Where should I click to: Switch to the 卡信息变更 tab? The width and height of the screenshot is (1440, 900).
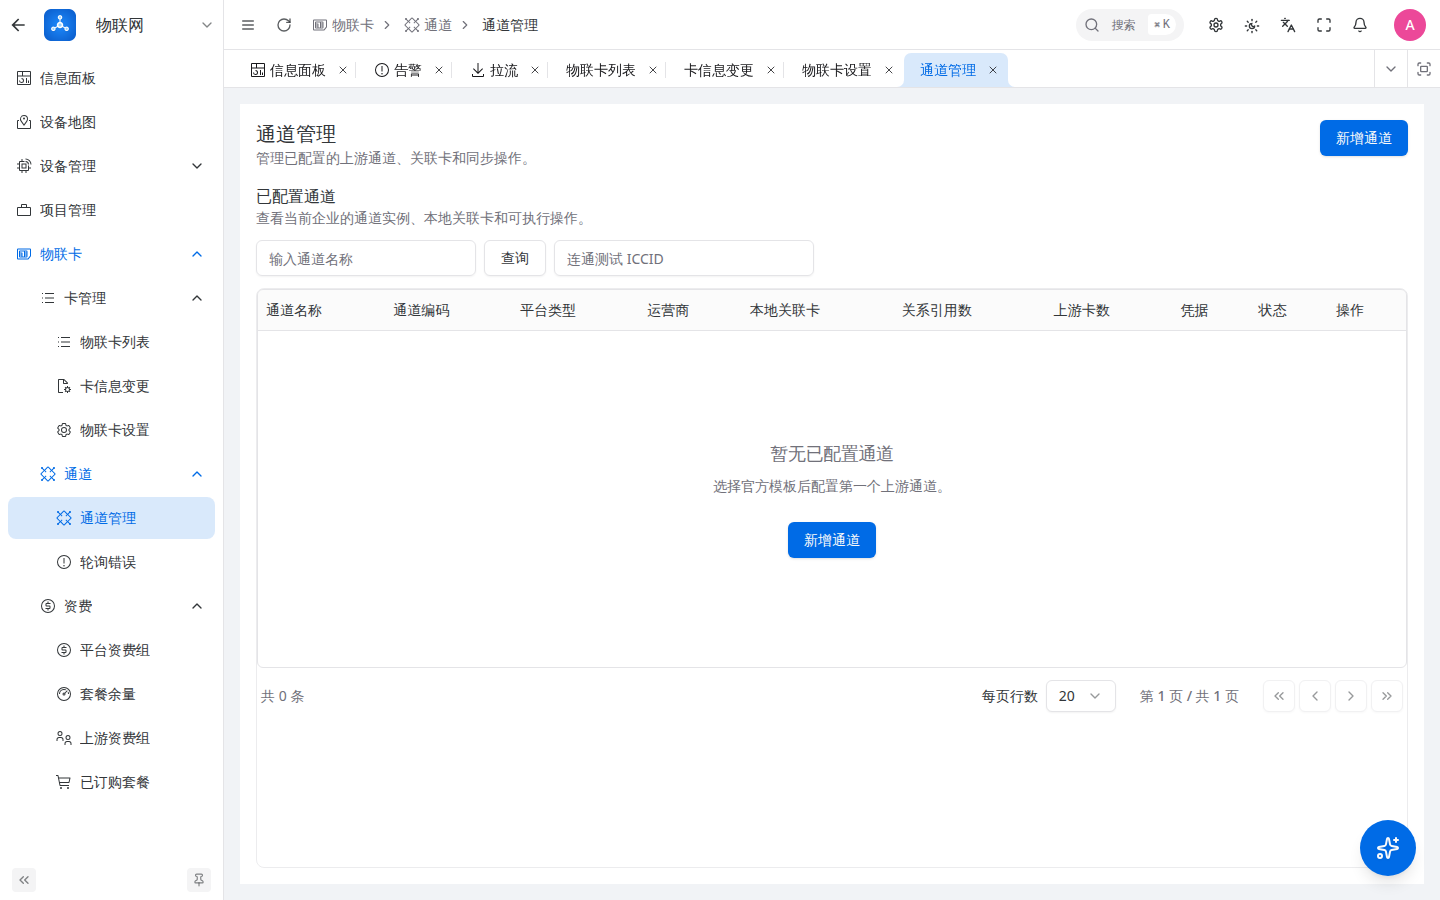719,70
